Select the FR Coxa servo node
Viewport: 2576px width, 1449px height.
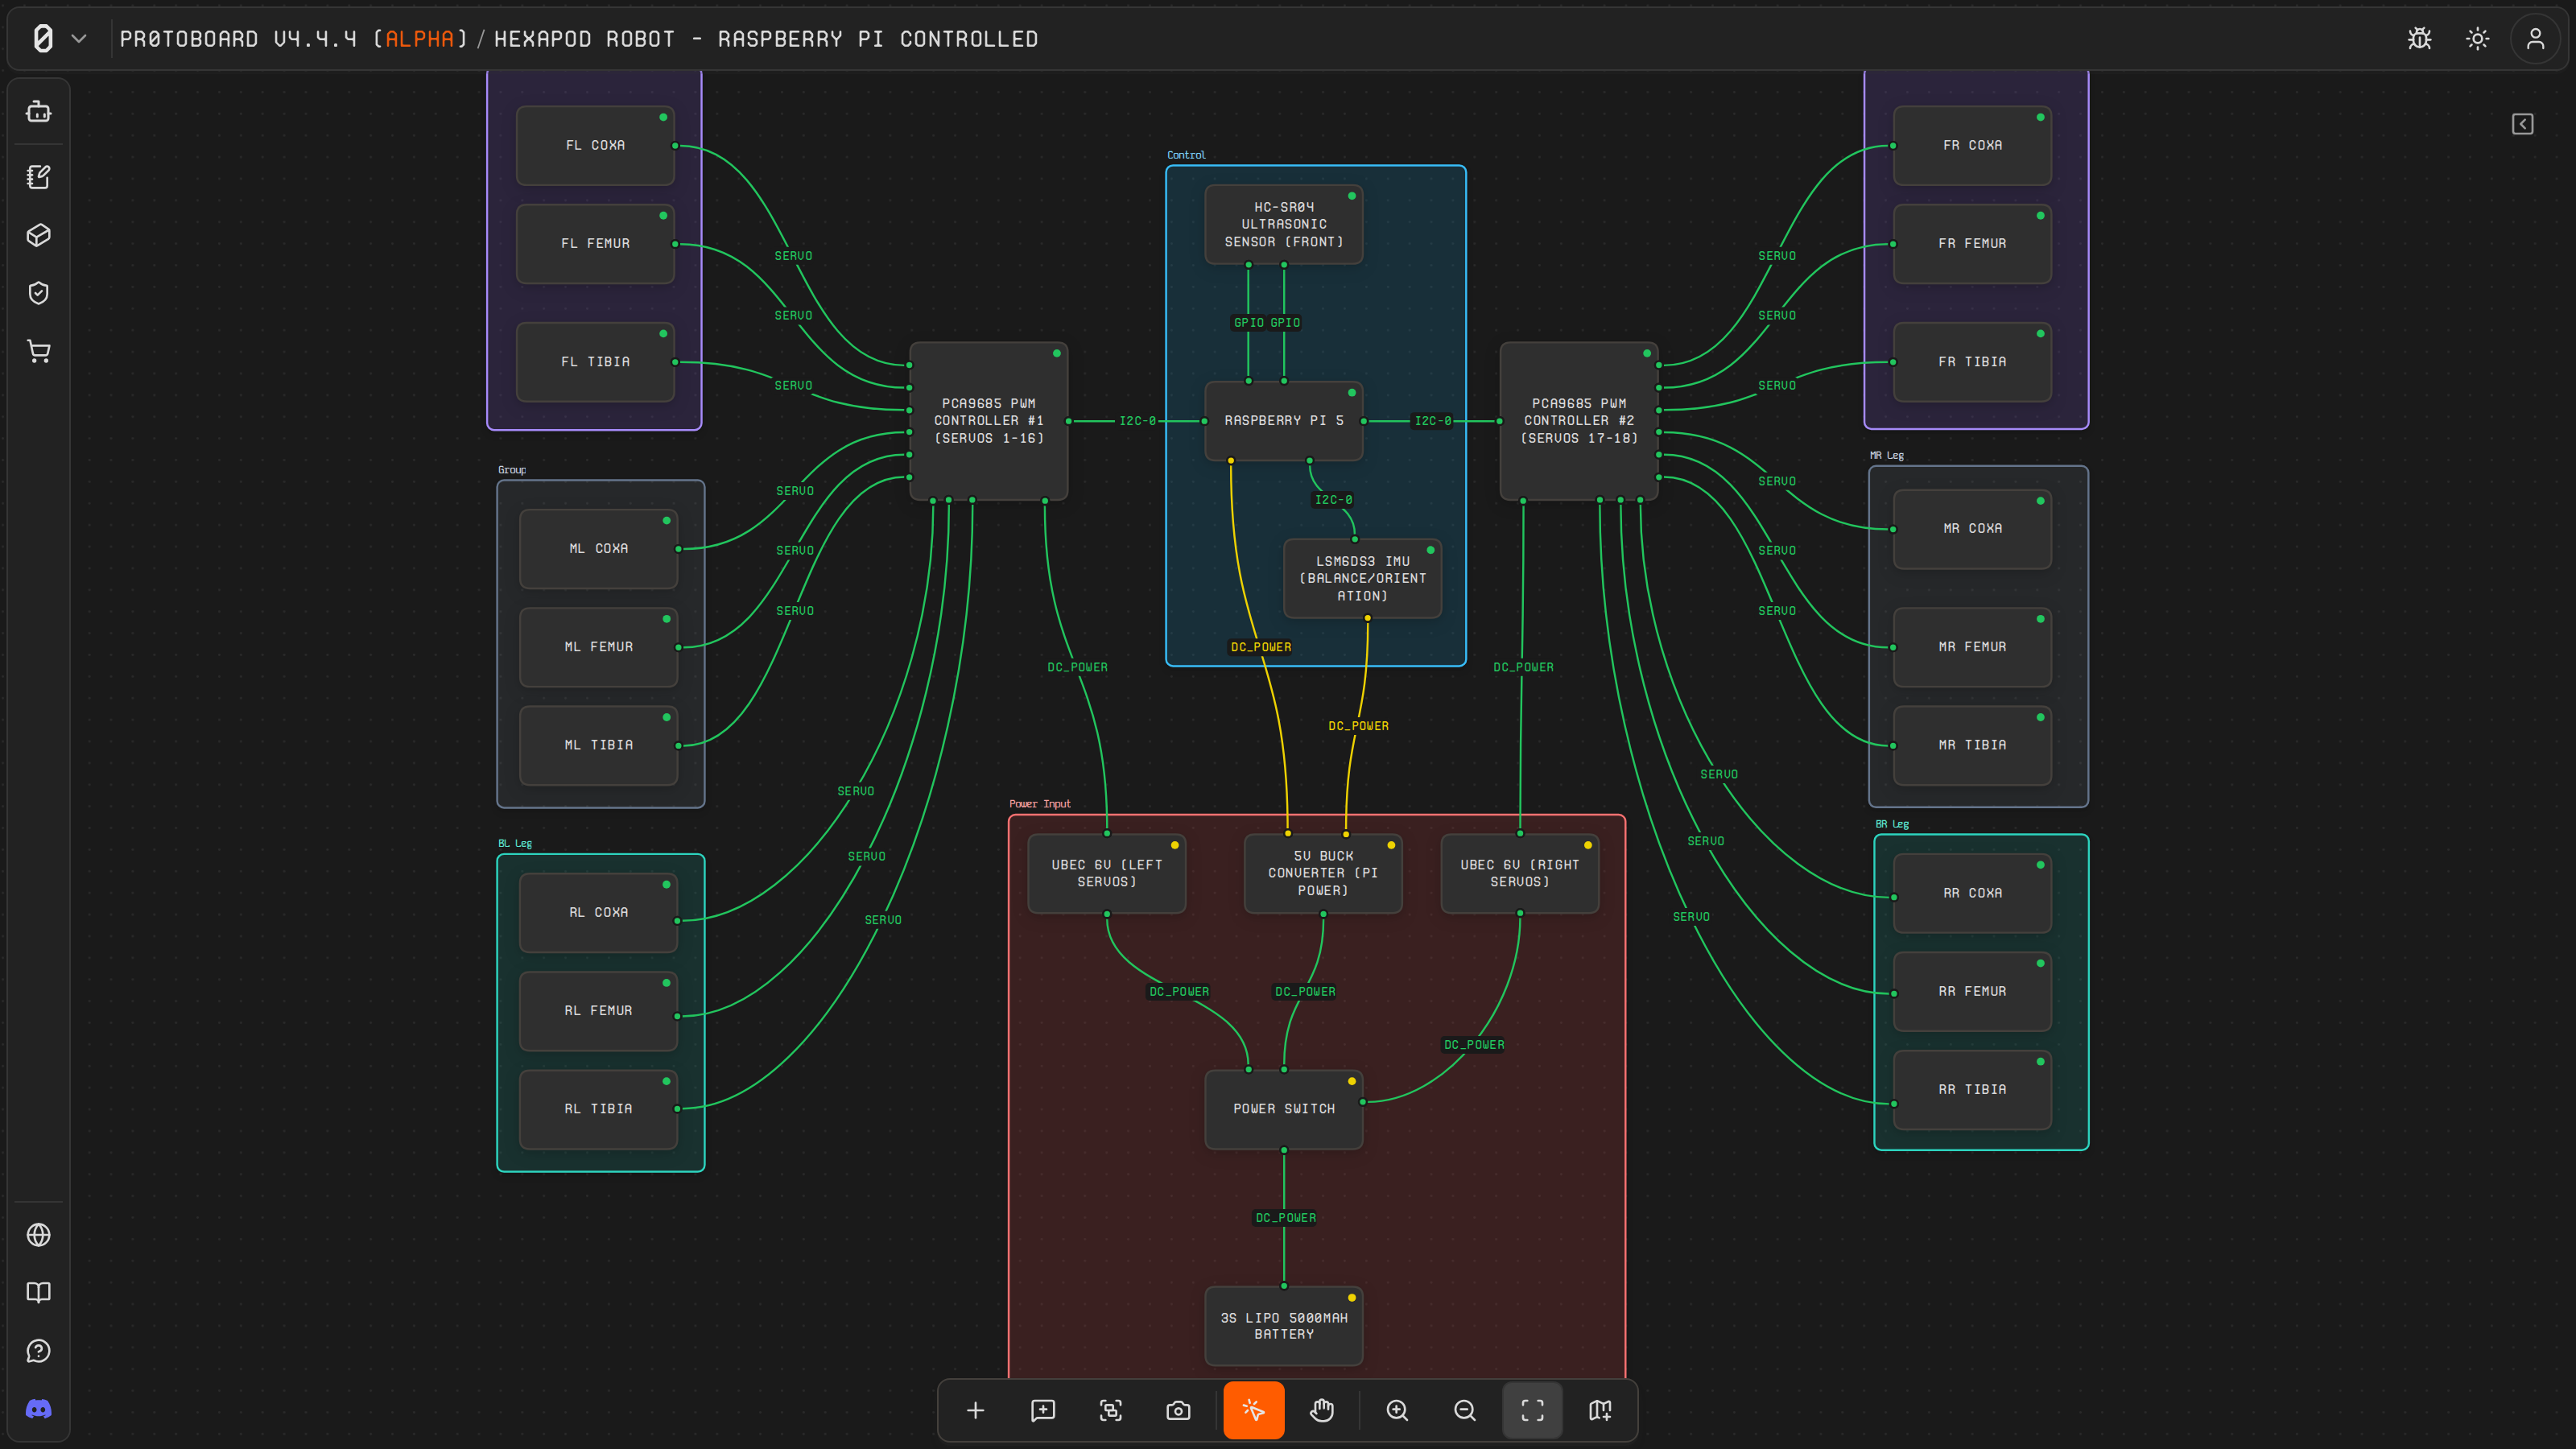pos(1972,146)
